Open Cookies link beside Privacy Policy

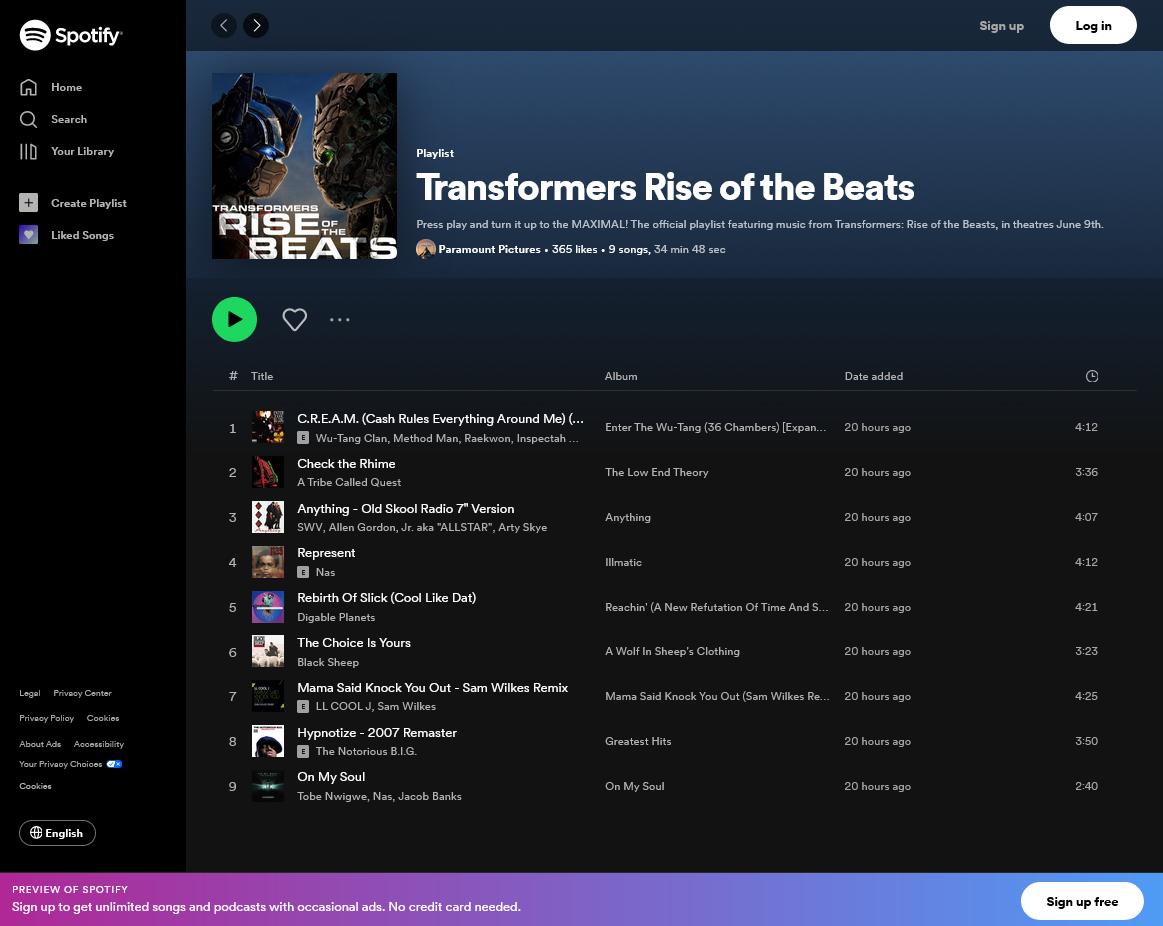[103, 718]
